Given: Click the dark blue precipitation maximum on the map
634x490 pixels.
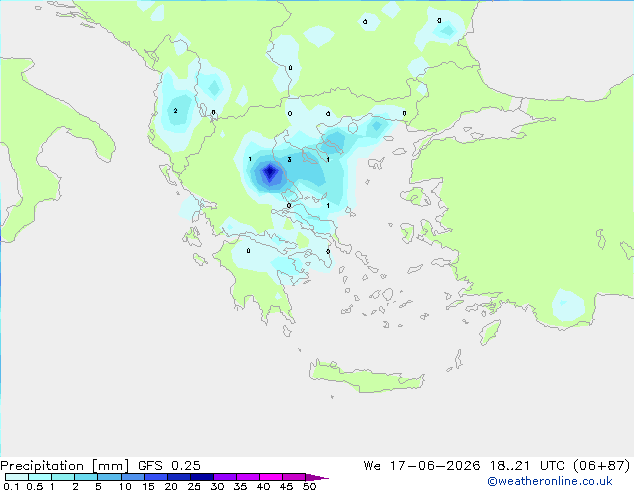Looking at the screenshot, I should (x=270, y=173).
